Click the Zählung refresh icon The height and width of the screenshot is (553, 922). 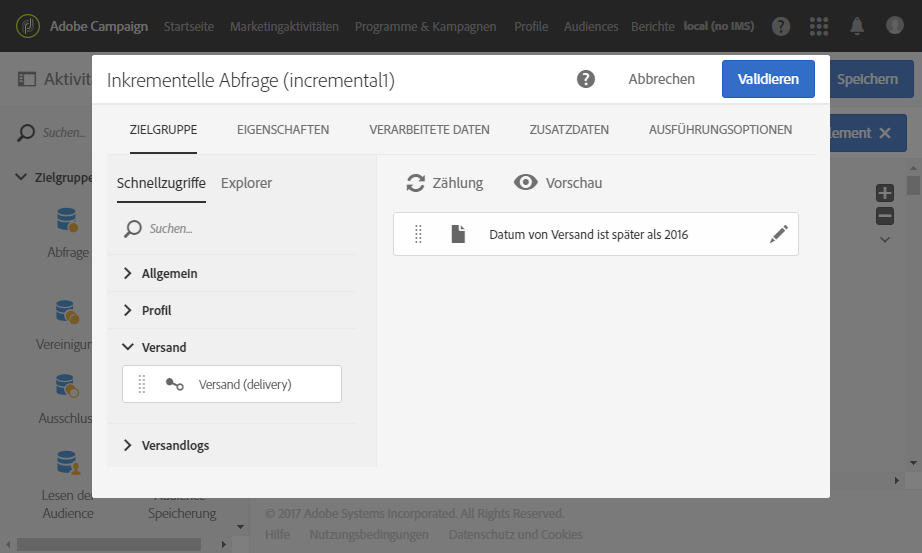click(416, 183)
